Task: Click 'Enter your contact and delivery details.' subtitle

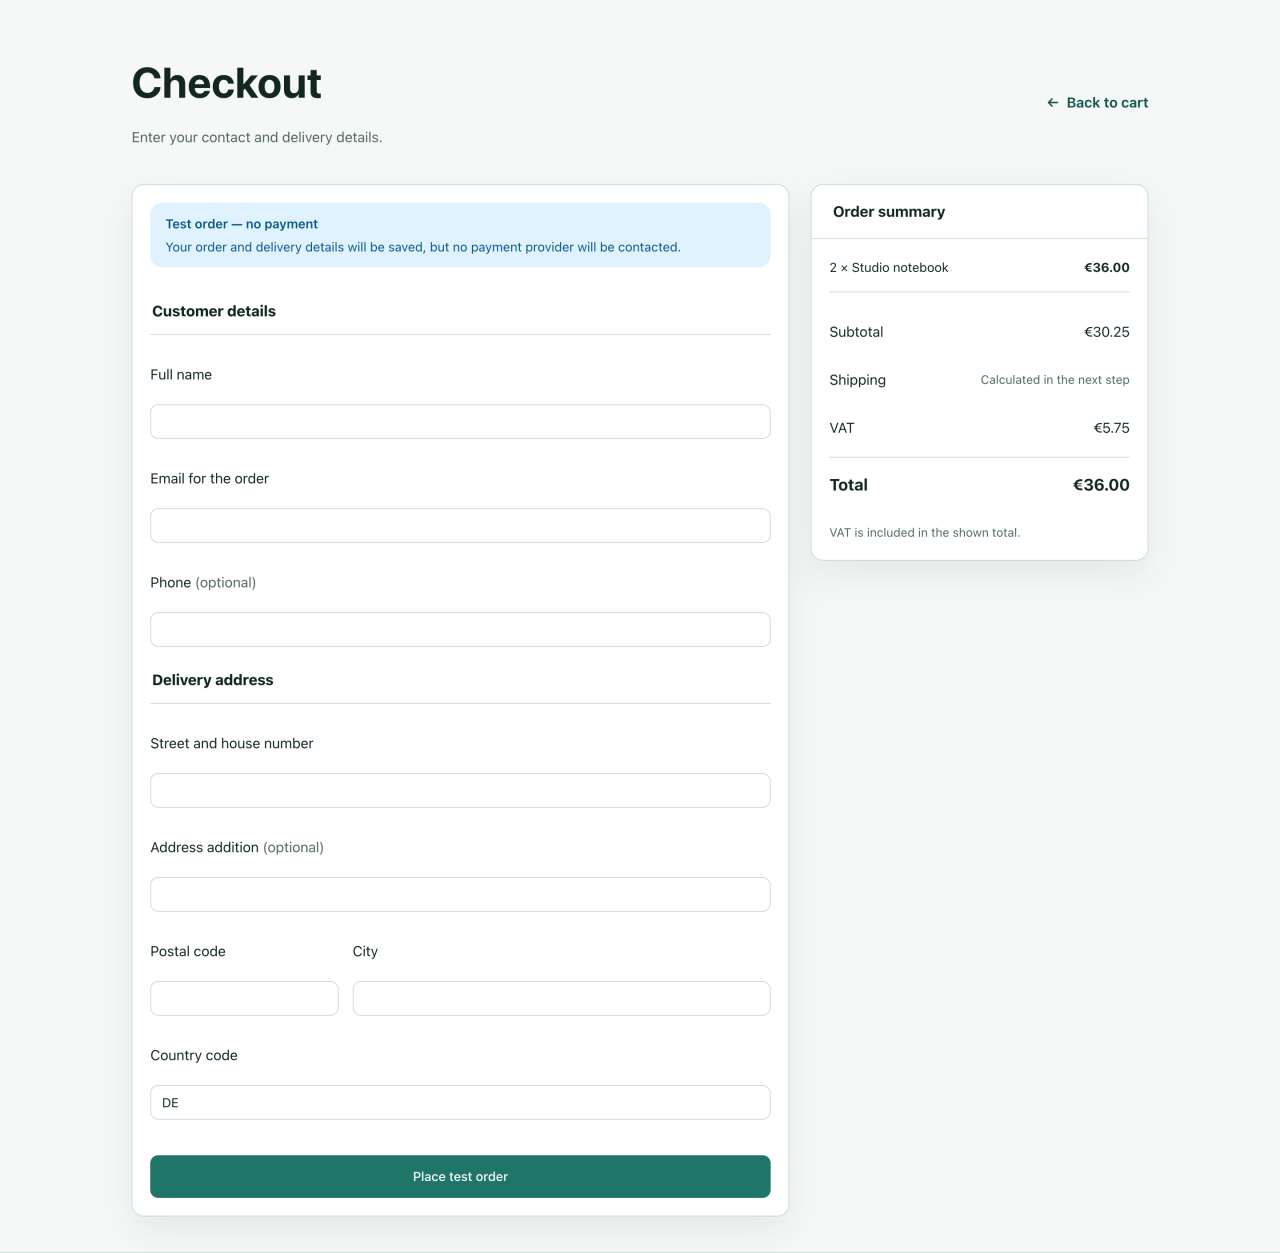Action: [257, 137]
